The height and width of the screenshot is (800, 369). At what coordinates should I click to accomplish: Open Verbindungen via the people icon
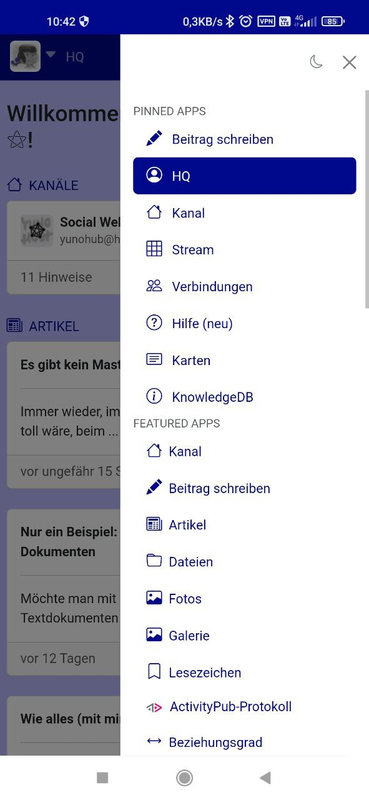point(154,286)
